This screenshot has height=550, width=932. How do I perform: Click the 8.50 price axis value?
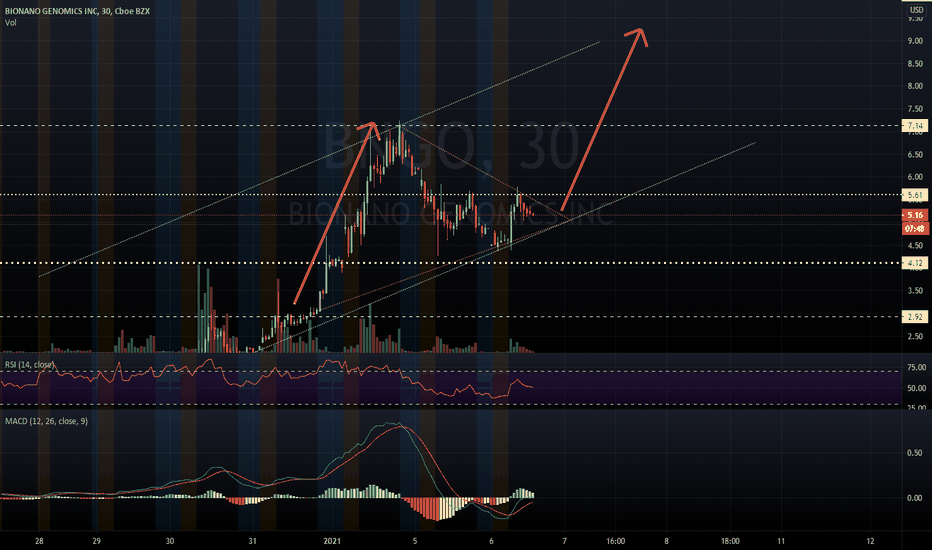click(x=915, y=64)
